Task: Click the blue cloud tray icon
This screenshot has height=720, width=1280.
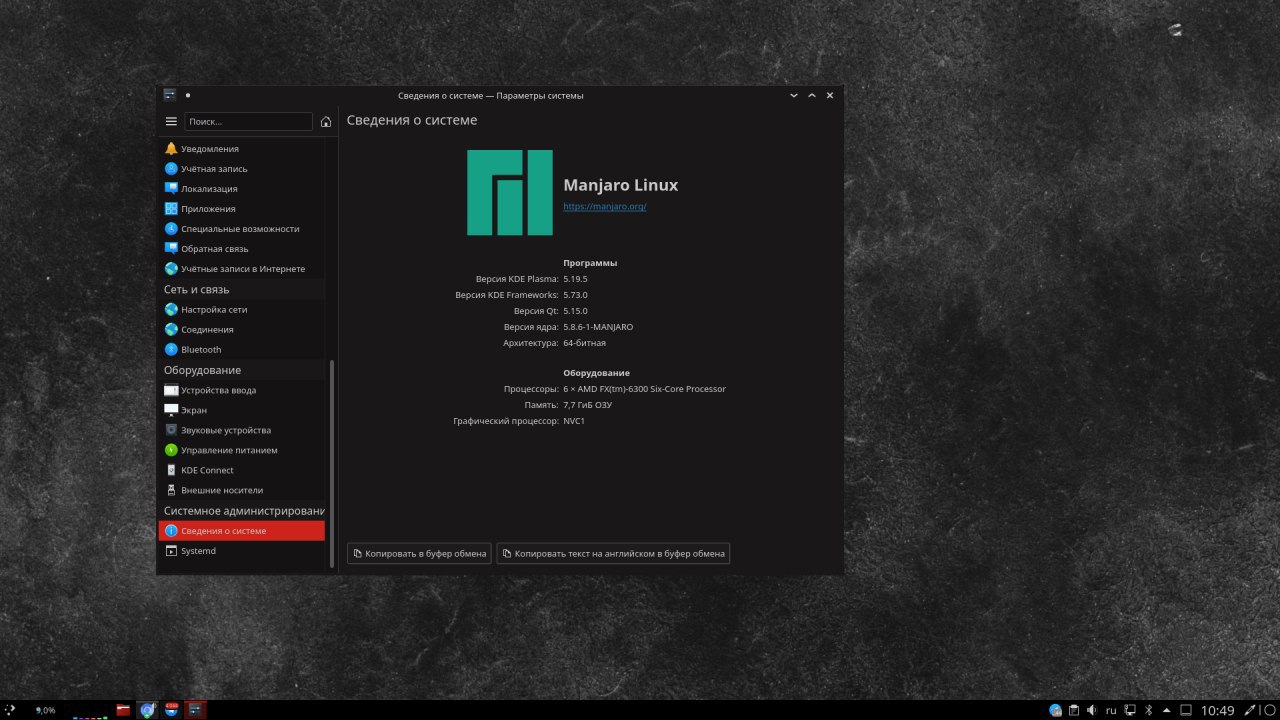Action: tap(1055, 710)
